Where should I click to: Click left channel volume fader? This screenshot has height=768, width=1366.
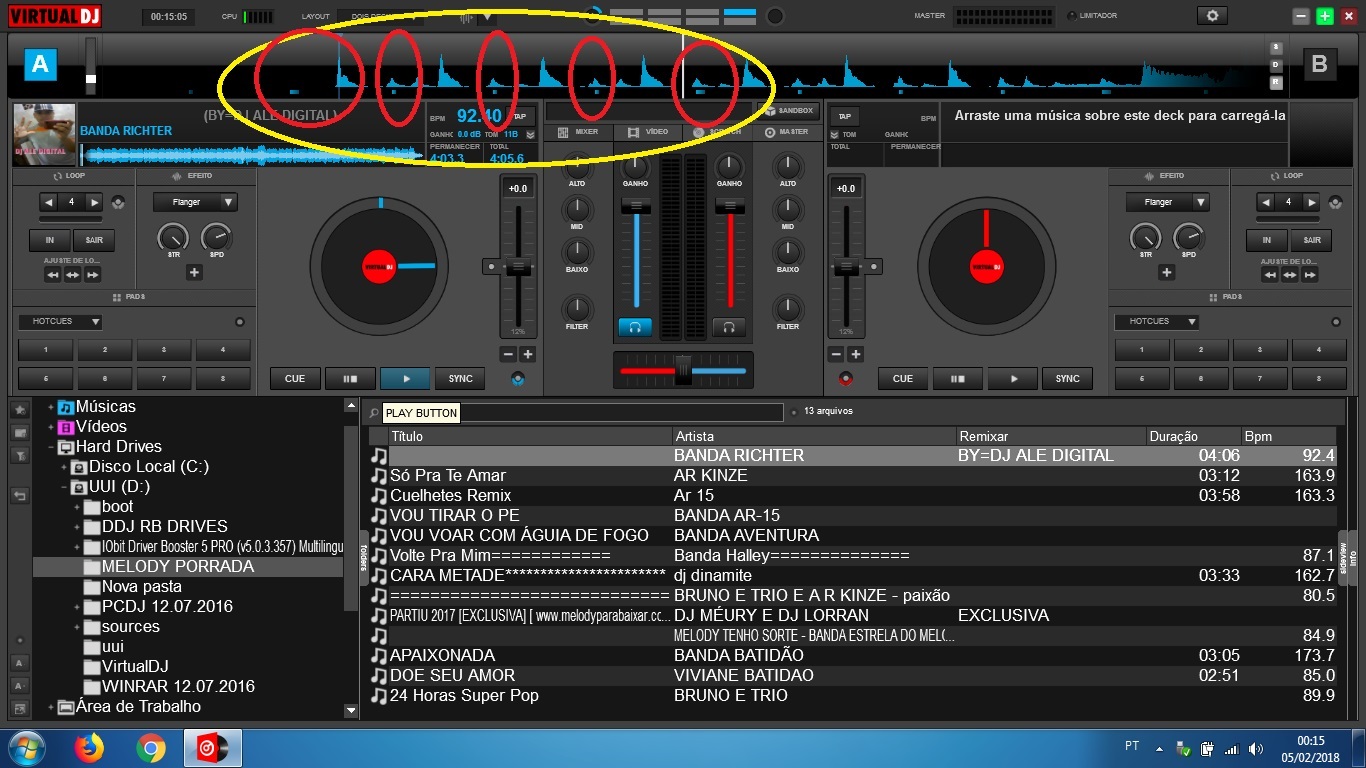[x=636, y=206]
